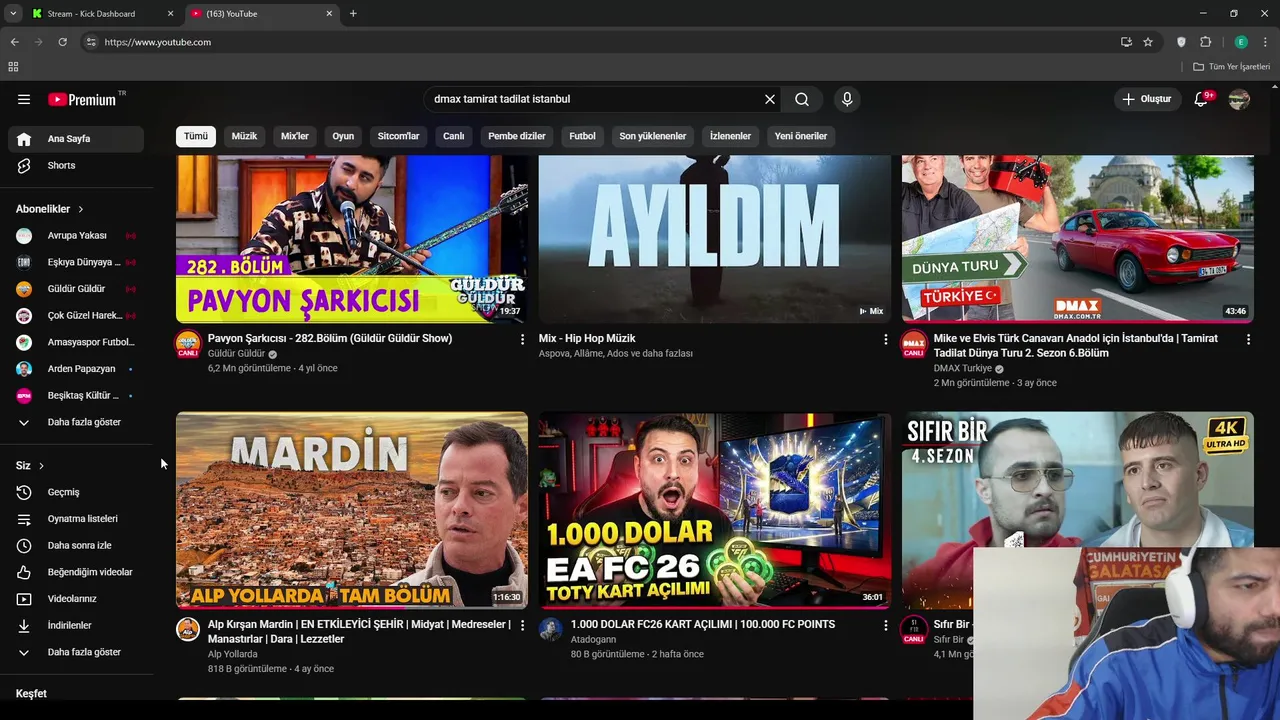The image size is (1280, 720).
Task: Click the magnifier search button
Action: point(802,99)
